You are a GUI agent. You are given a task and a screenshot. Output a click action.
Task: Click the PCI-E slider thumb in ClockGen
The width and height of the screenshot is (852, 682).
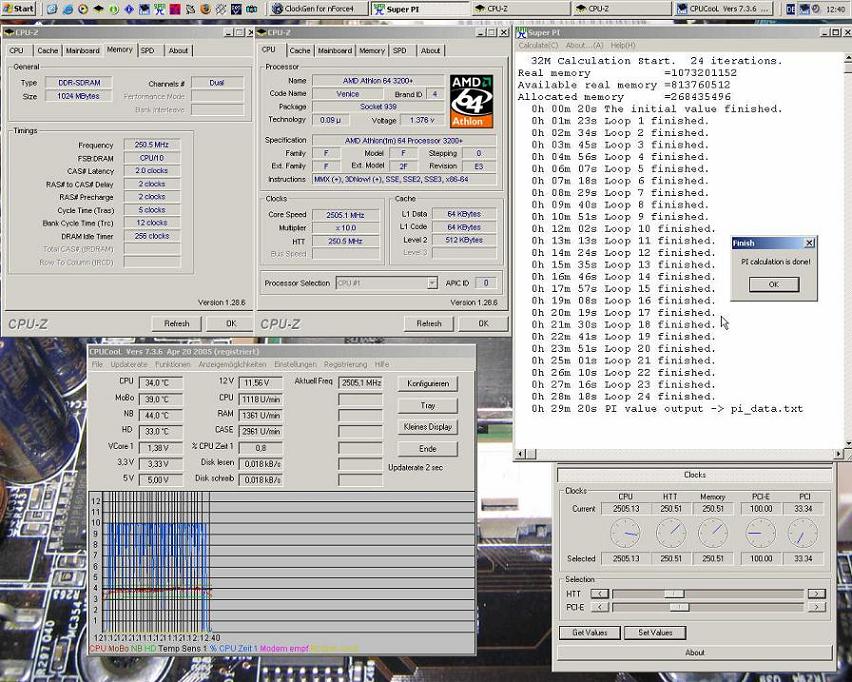point(679,606)
